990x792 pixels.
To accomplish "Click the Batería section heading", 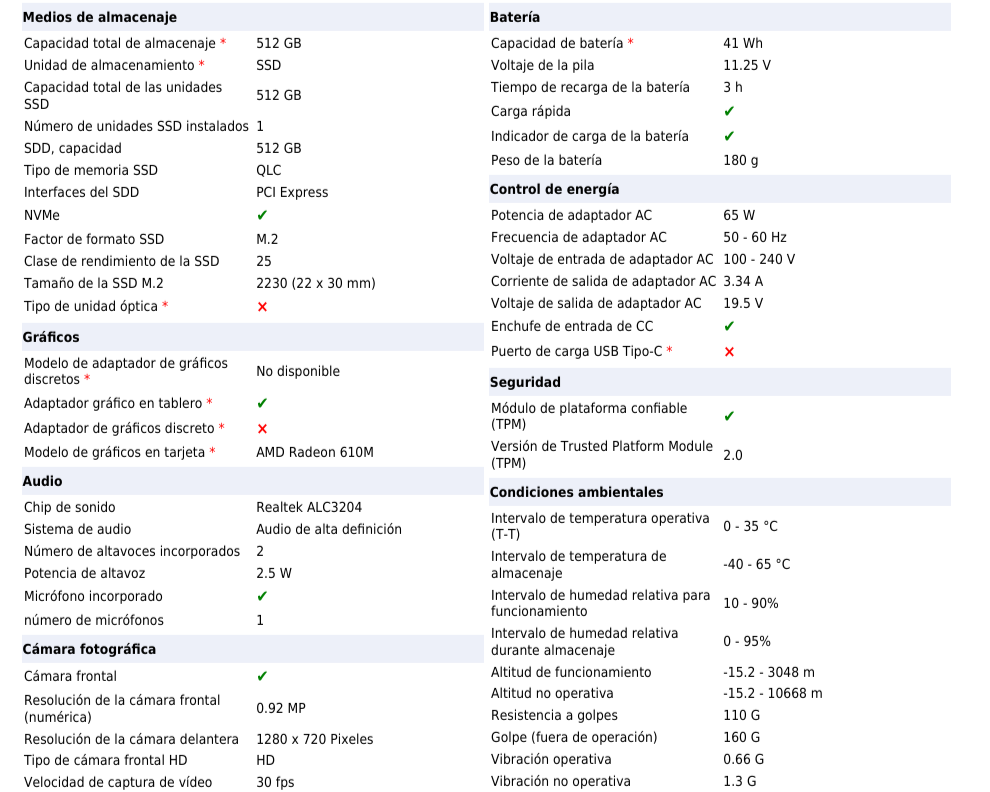I will [x=515, y=17].
